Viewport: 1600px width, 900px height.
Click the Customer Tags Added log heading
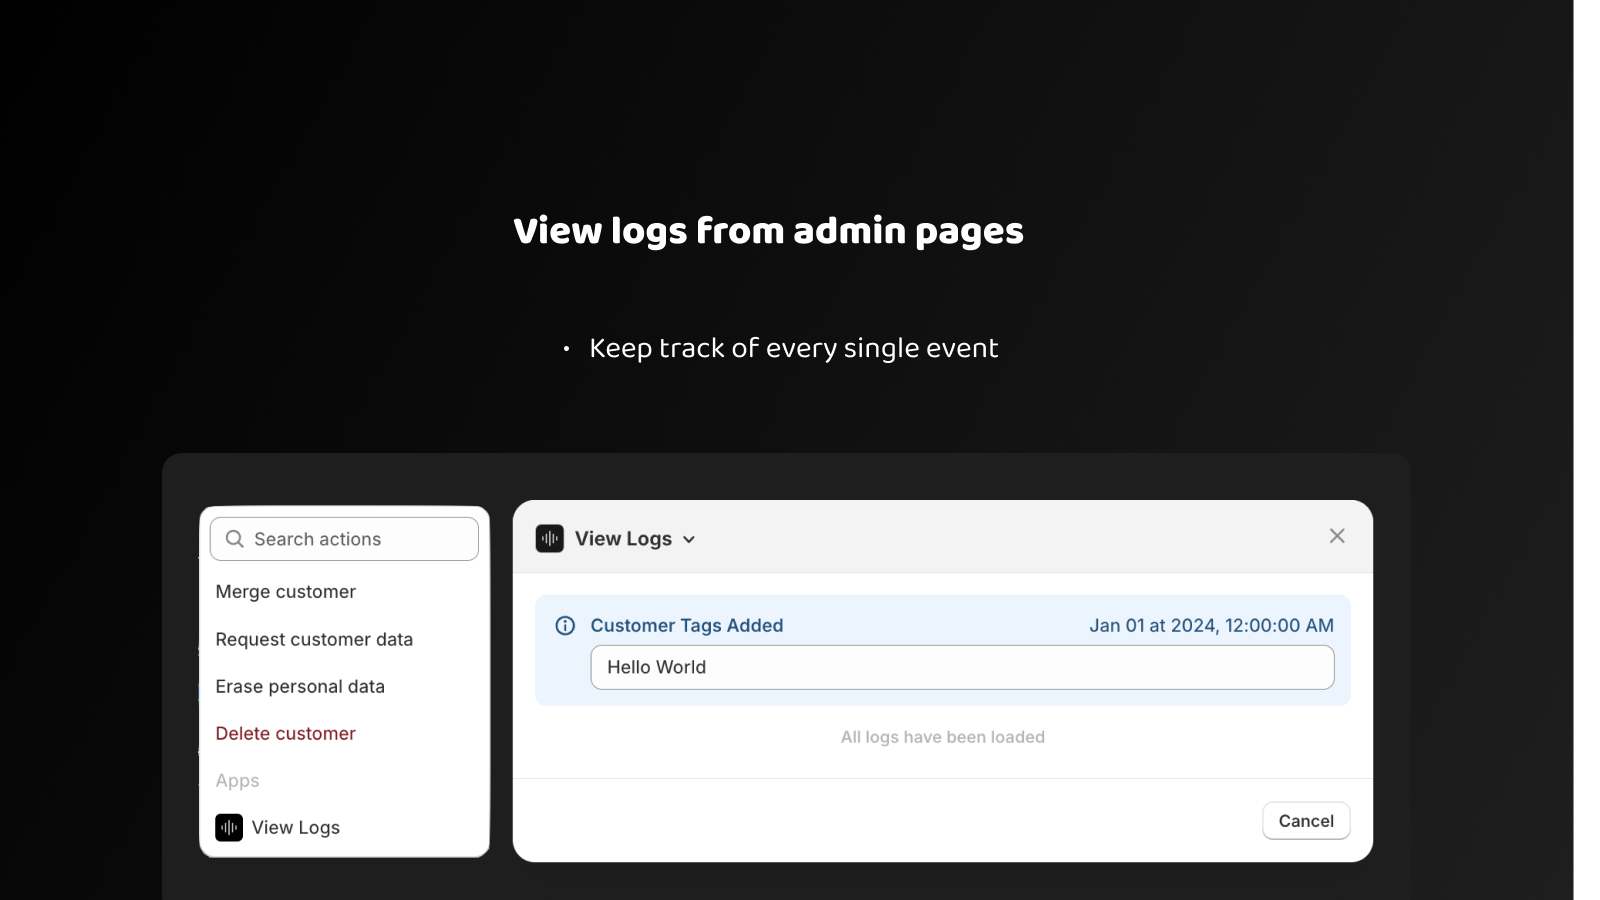[687, 625]
